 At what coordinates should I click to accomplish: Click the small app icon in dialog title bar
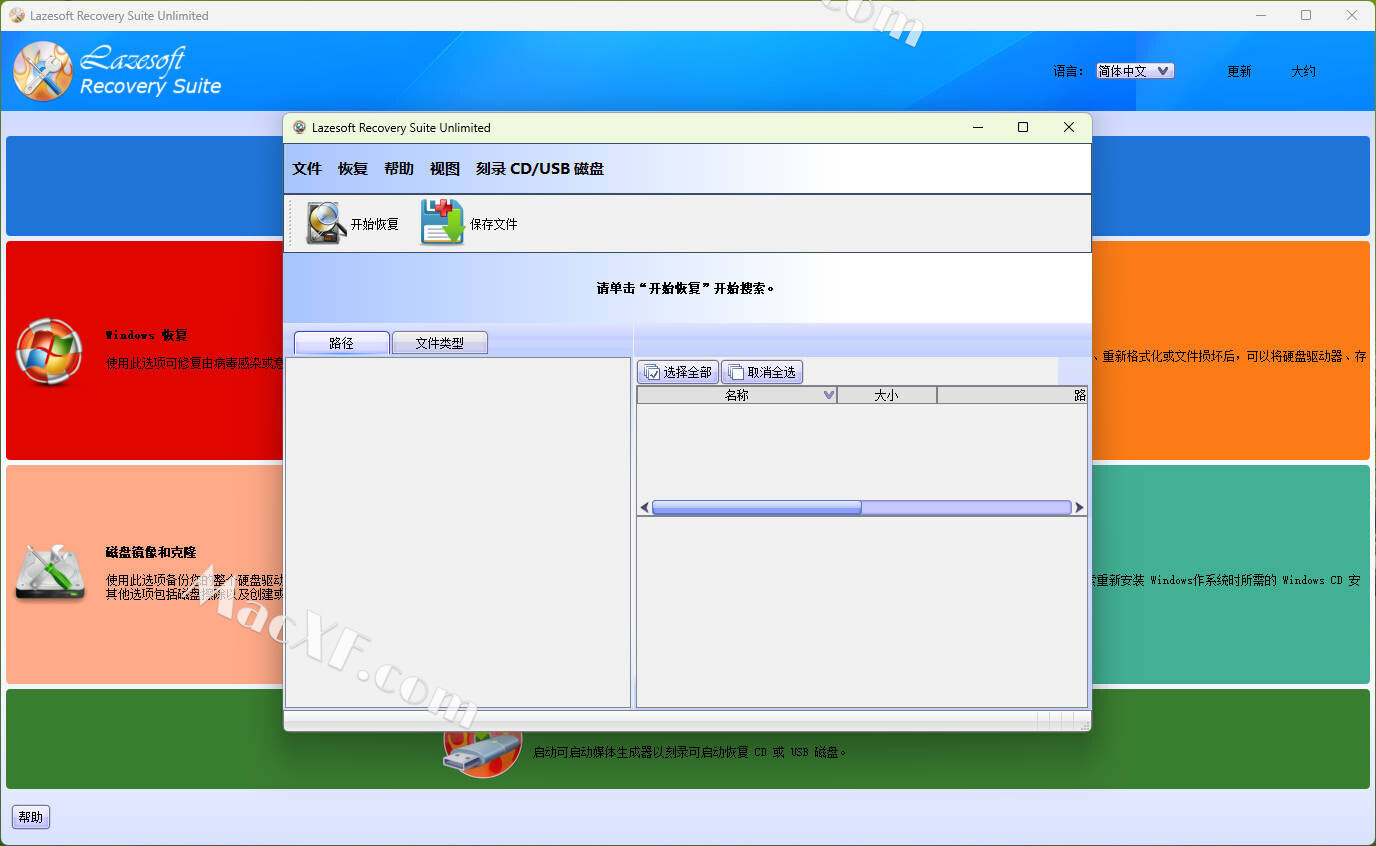point(299,127)
